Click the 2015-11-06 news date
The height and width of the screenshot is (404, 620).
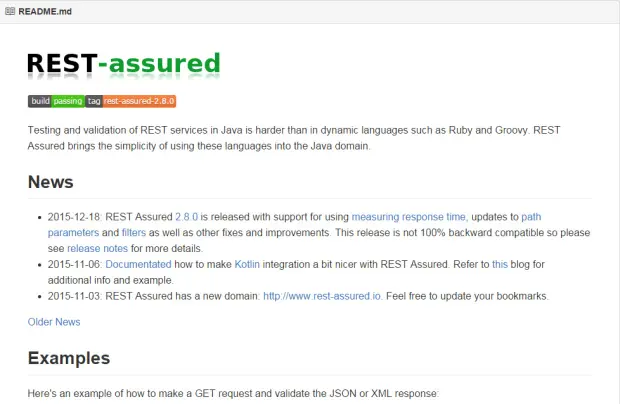pos(75,264)
